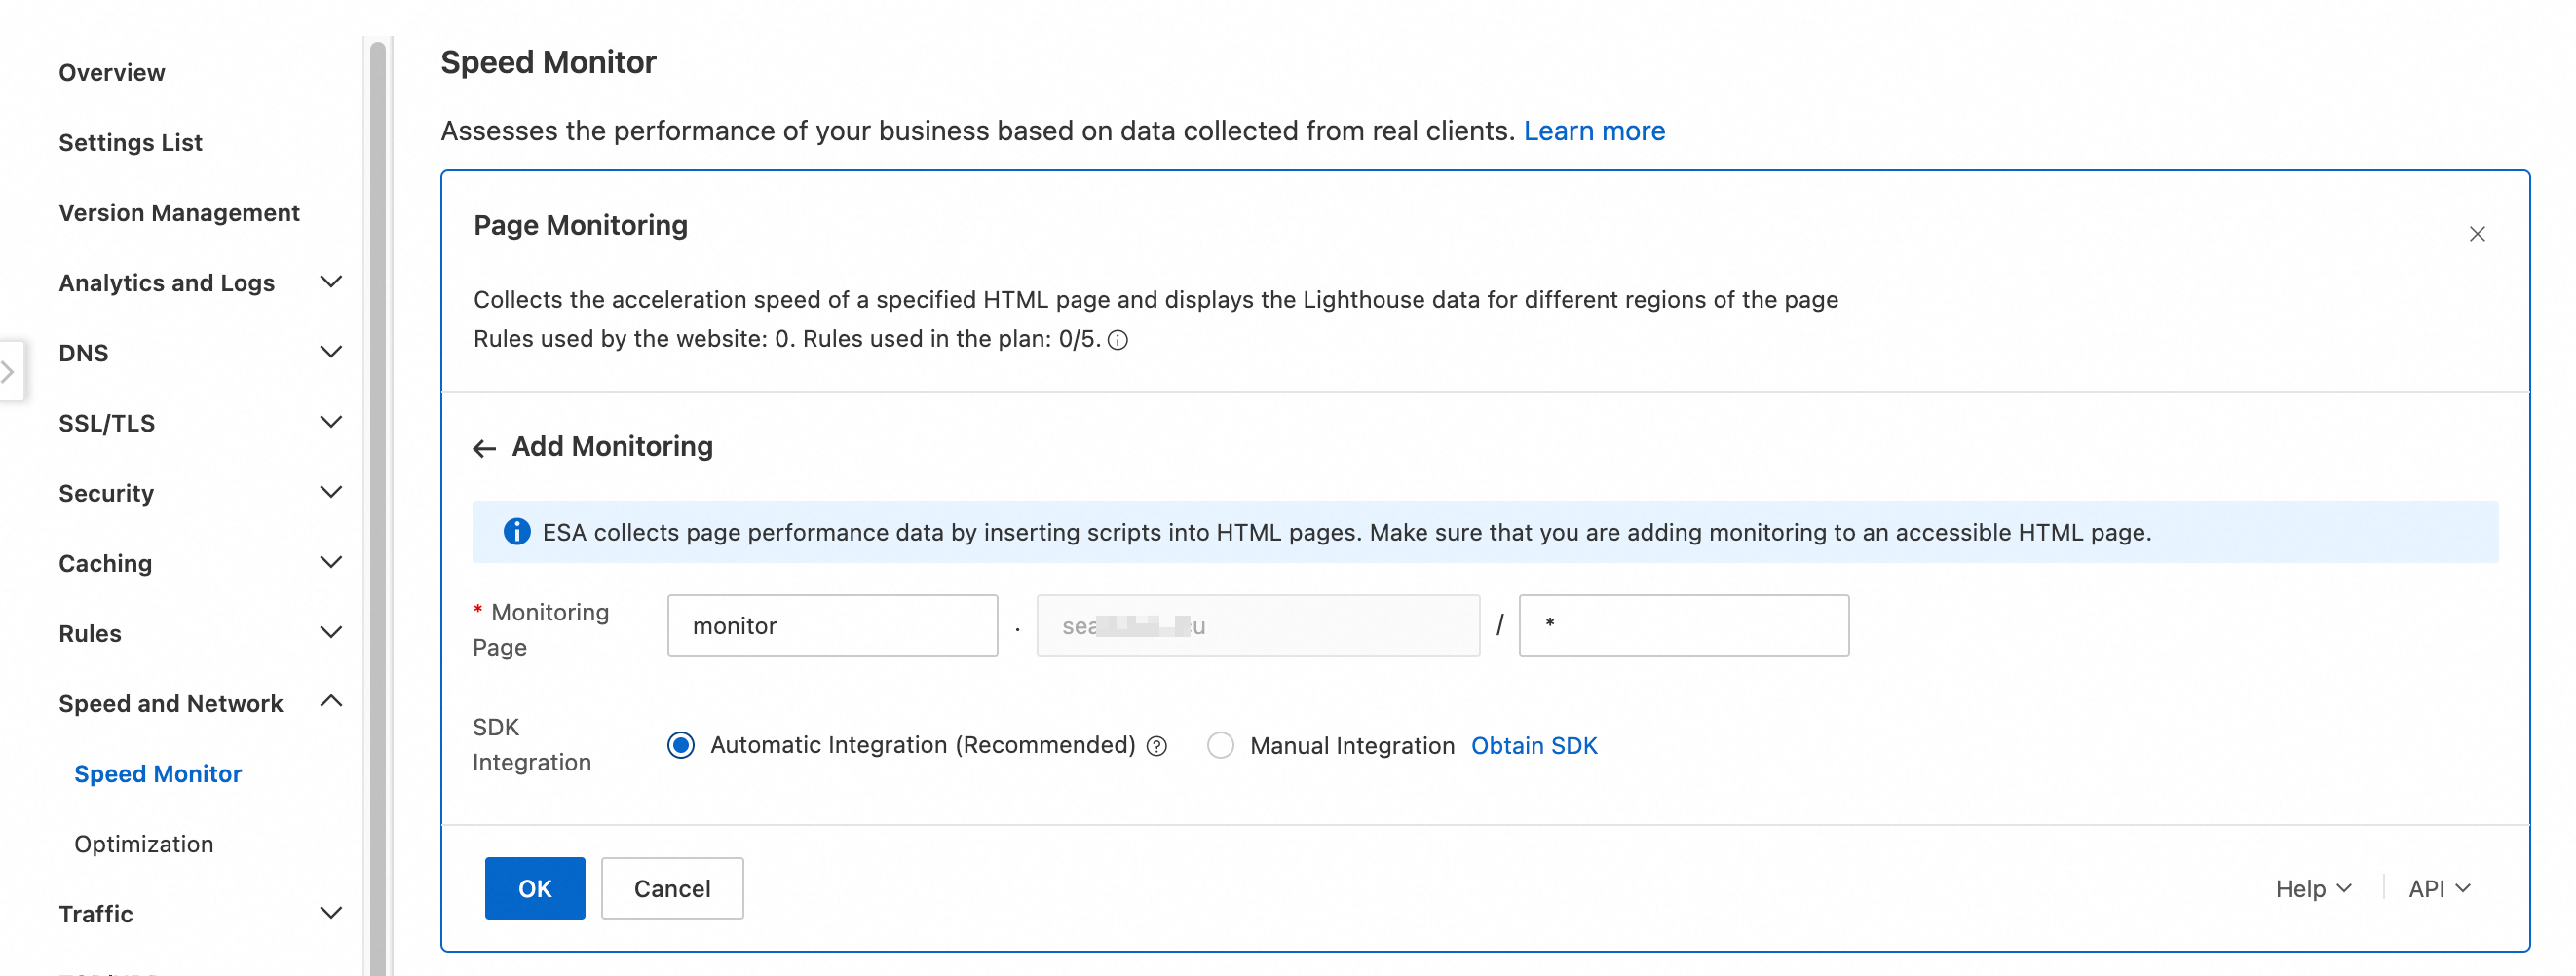The height and width of the screenshot is (976, 2576).
Task: Click the disabled domain name field
Action: click(x=1258, y=625)
